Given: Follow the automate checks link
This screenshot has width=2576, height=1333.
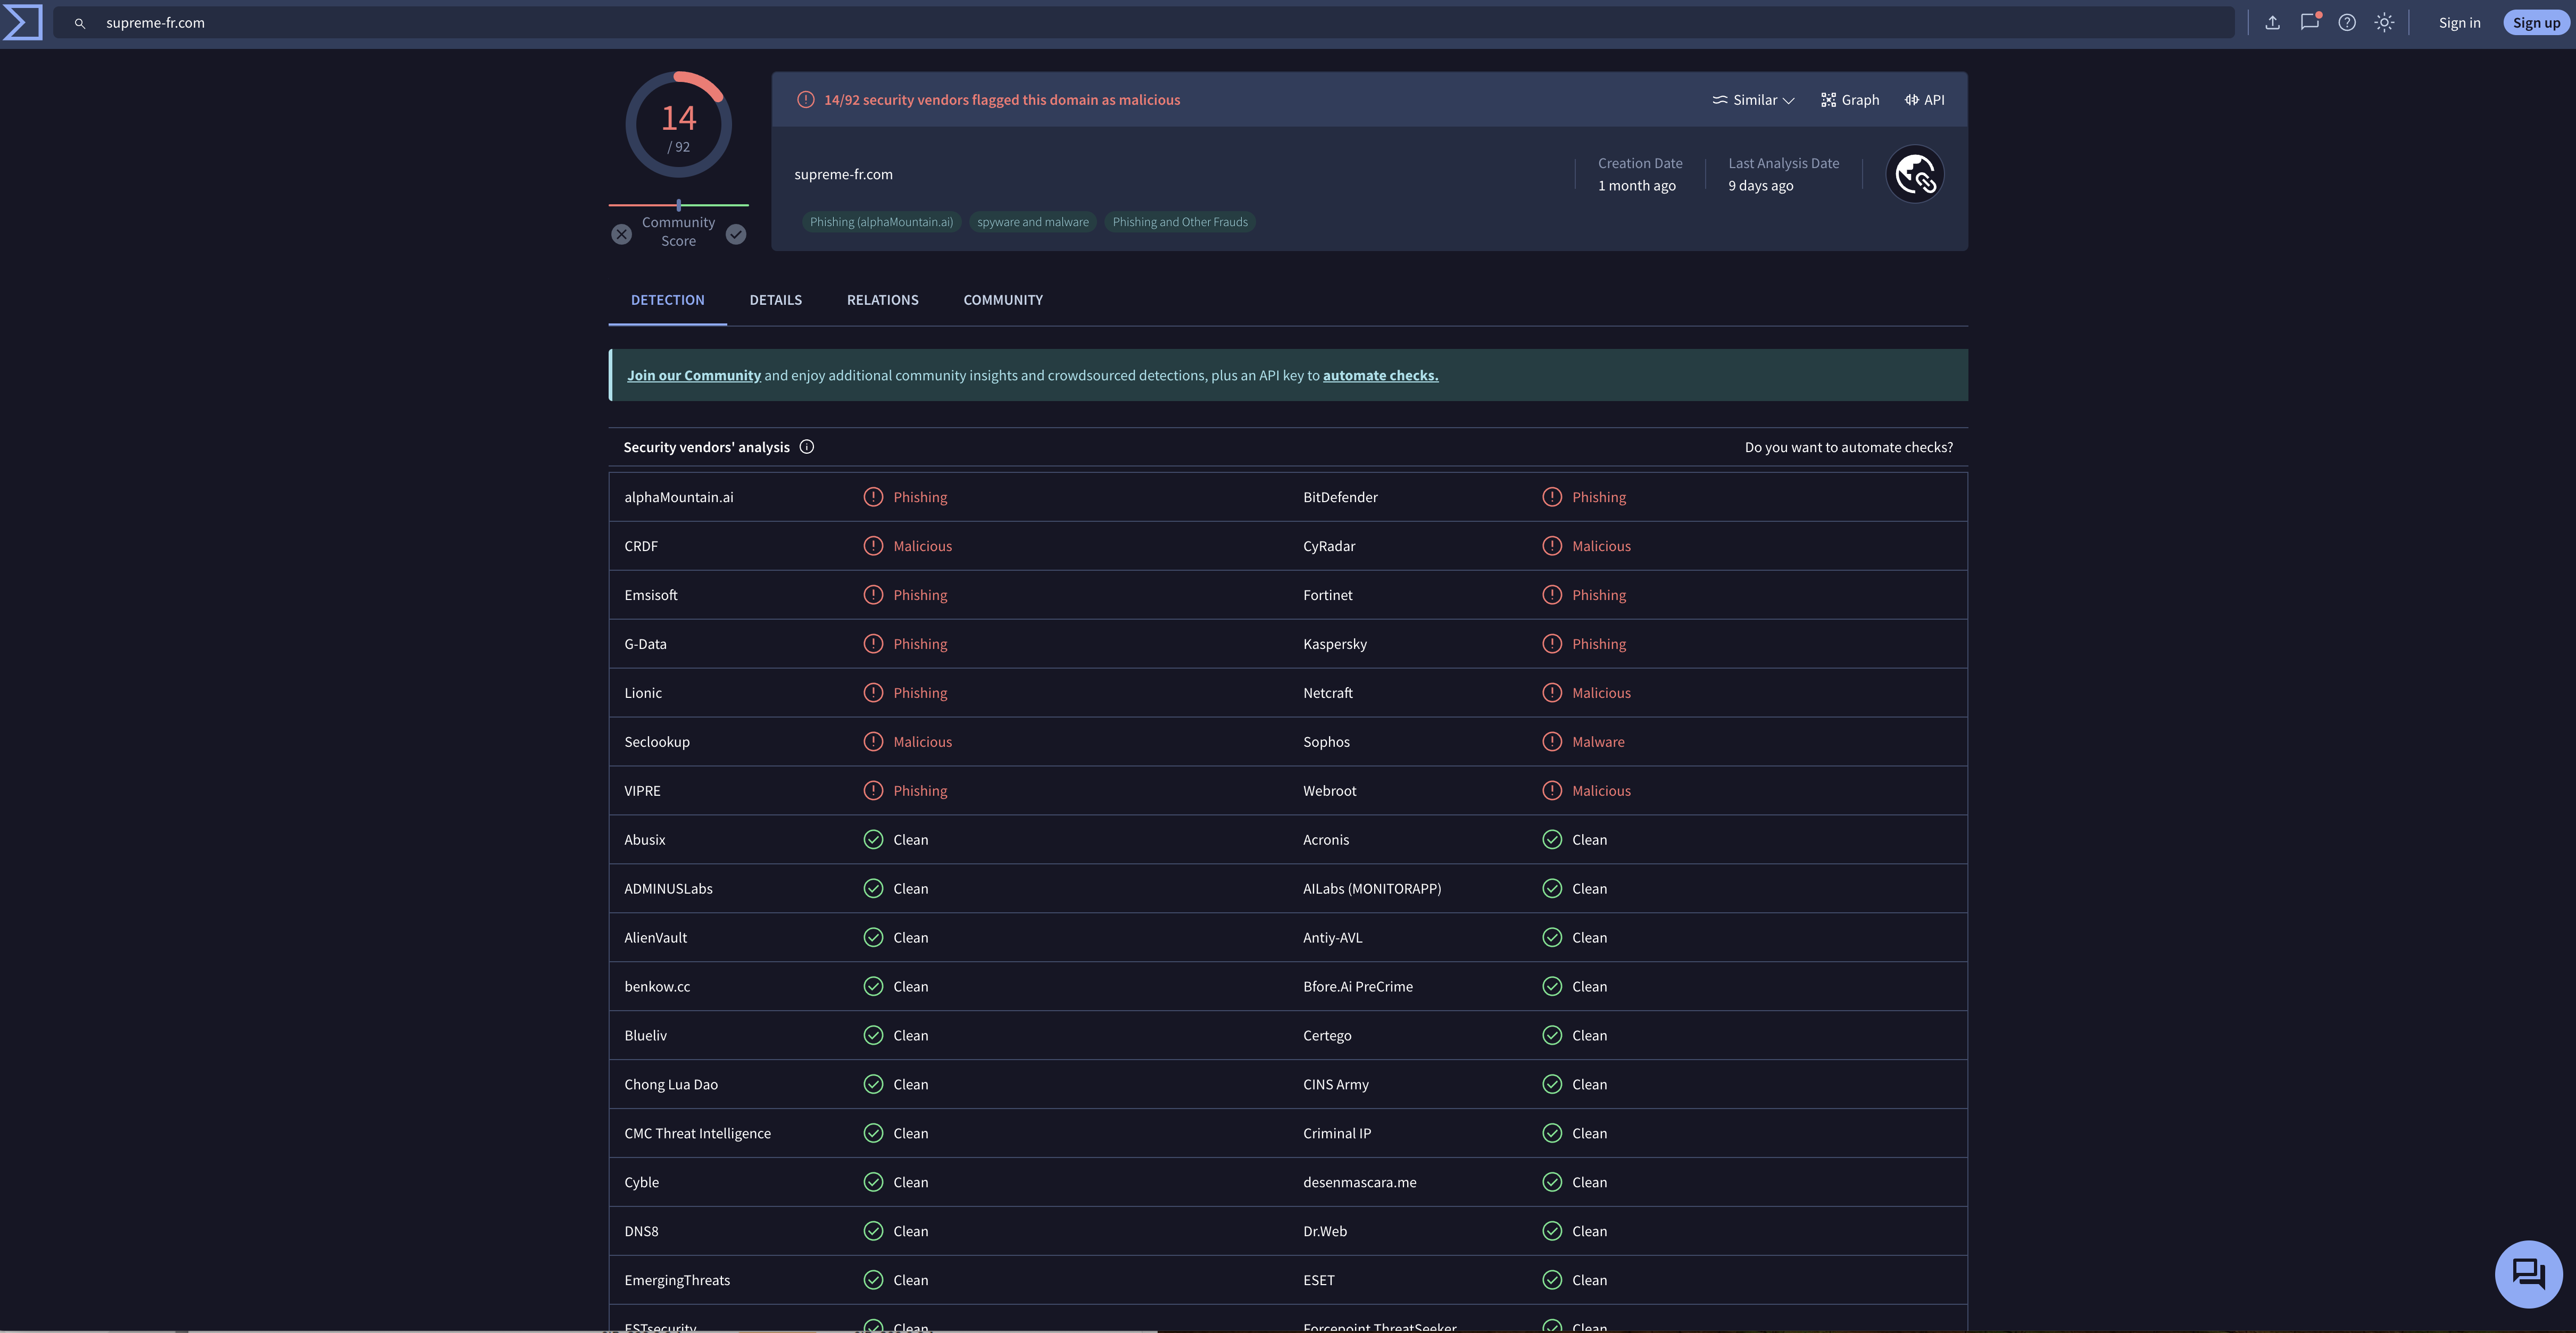Looking at the screenshot, I should coord(1380,376).
